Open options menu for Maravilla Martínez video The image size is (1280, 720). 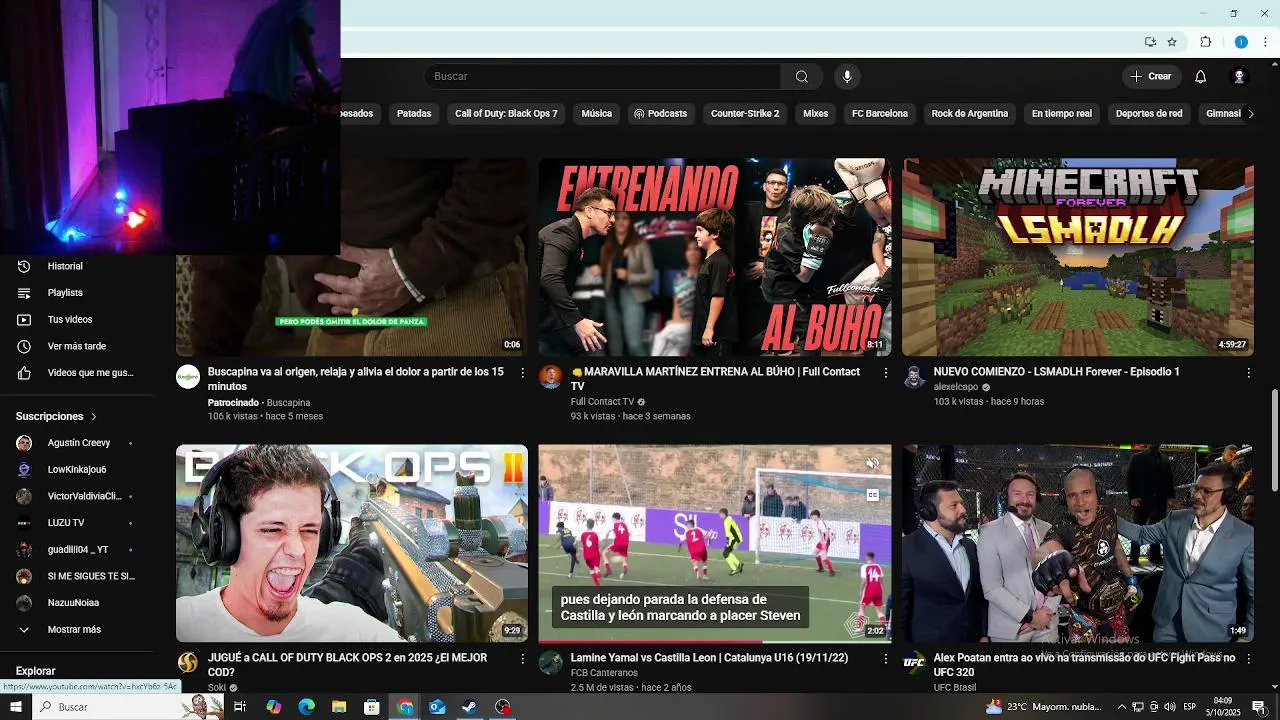coord(885,372)
